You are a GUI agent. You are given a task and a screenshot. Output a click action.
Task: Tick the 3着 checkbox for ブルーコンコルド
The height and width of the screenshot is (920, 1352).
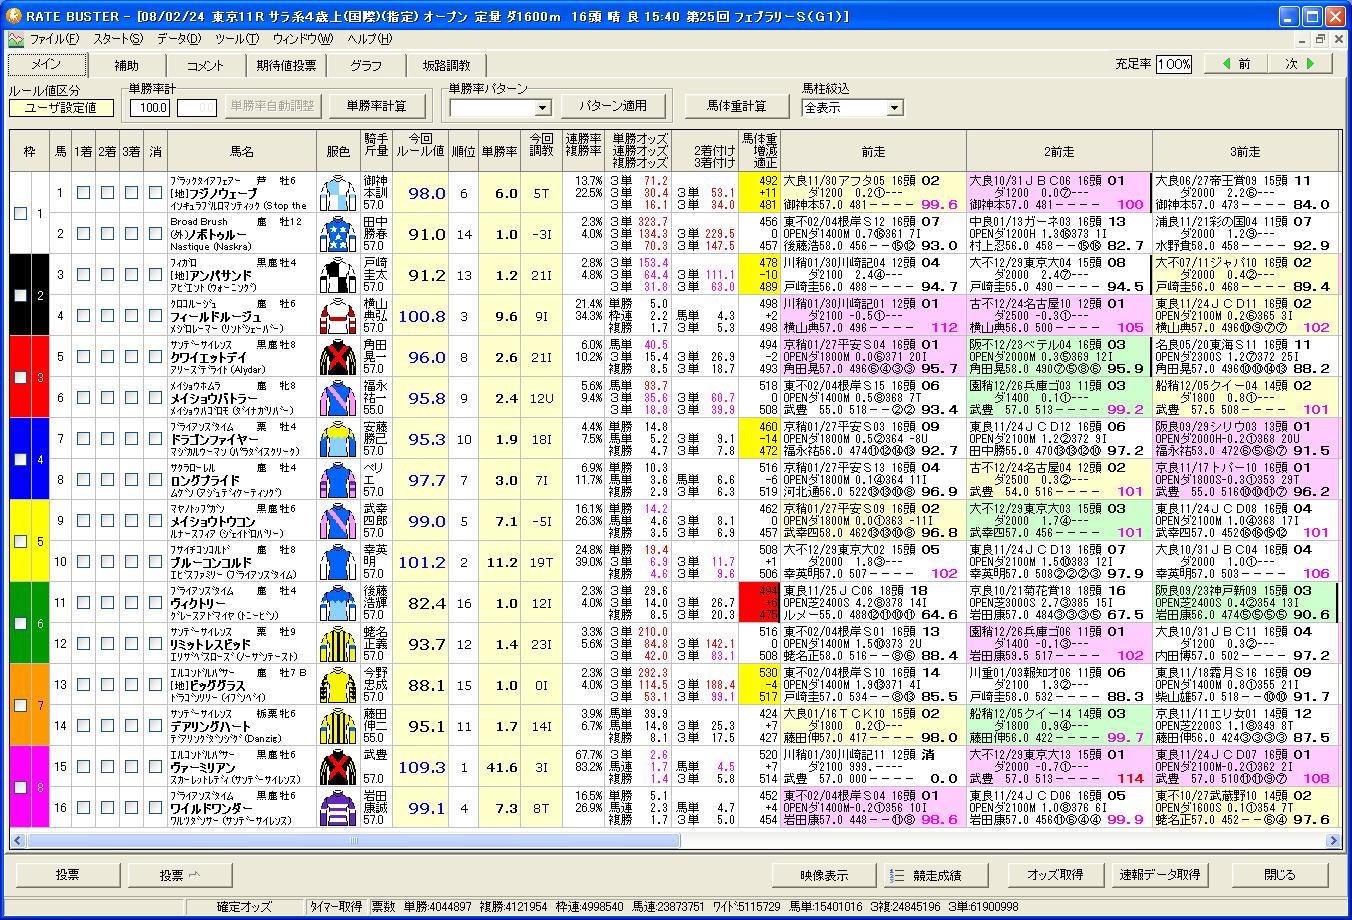click(131, 562)
